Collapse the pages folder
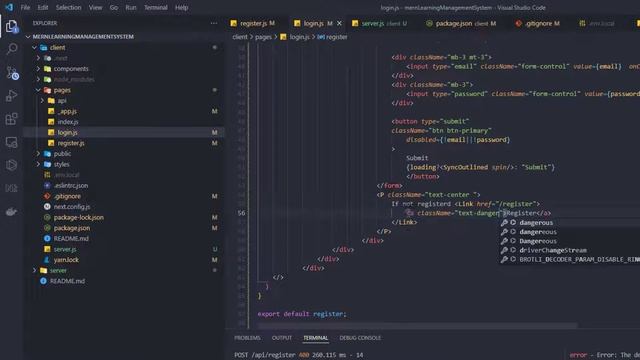640x360 pixels. tap(62, 90)
